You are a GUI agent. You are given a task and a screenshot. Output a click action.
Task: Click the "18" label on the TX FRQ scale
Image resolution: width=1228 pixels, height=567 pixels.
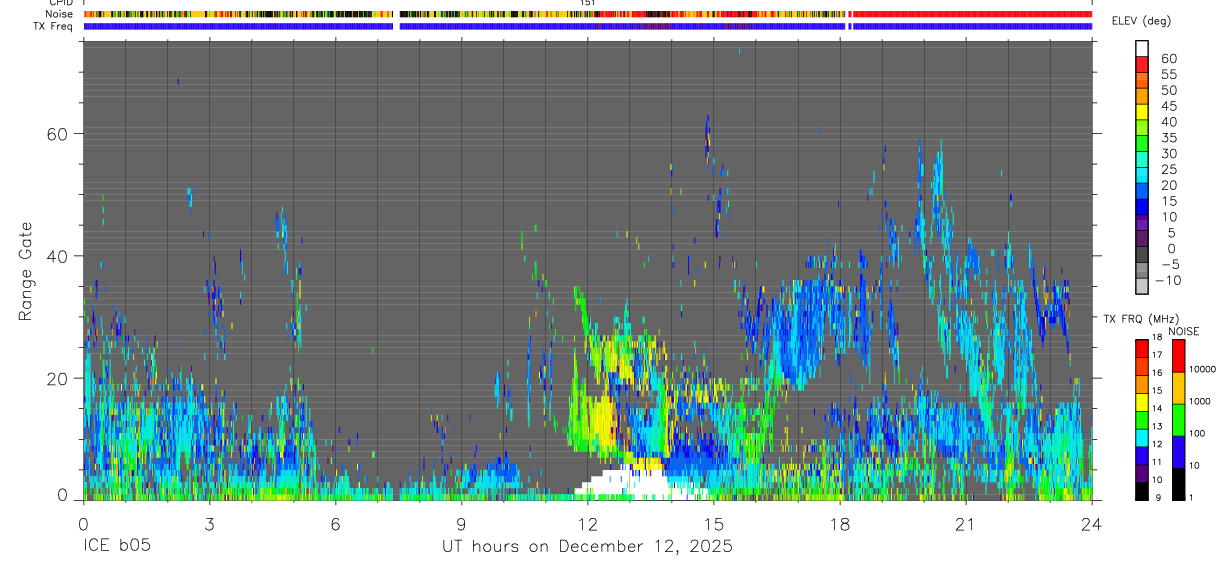coord(1156,337)
